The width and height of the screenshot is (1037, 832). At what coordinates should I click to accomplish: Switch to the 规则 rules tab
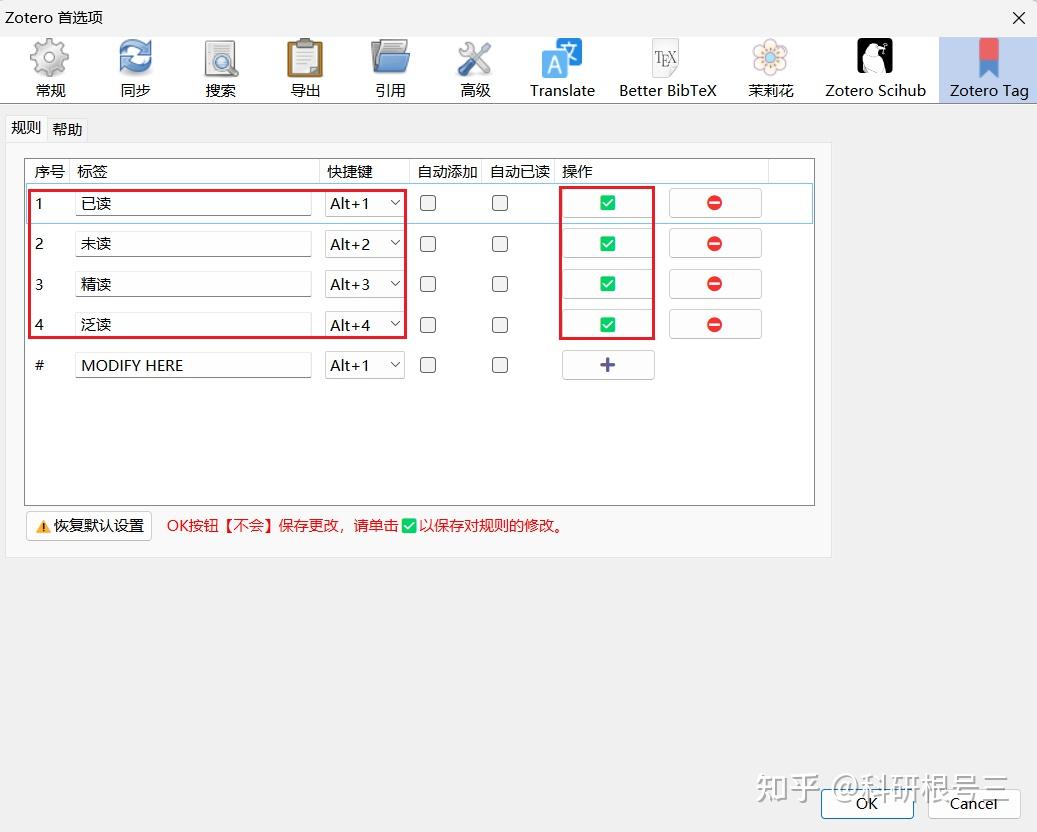pos(26,128)
